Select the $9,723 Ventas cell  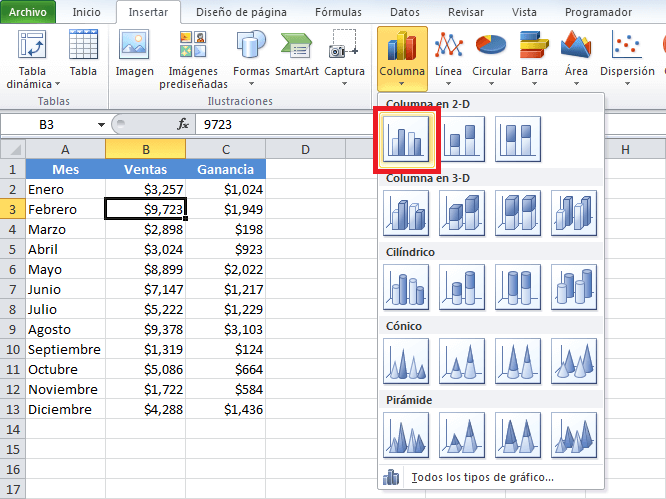click(x=145, y=209)
